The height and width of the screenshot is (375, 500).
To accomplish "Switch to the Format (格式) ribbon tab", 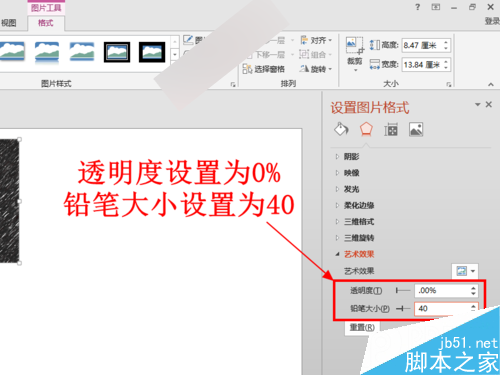I will coord(46,23).
